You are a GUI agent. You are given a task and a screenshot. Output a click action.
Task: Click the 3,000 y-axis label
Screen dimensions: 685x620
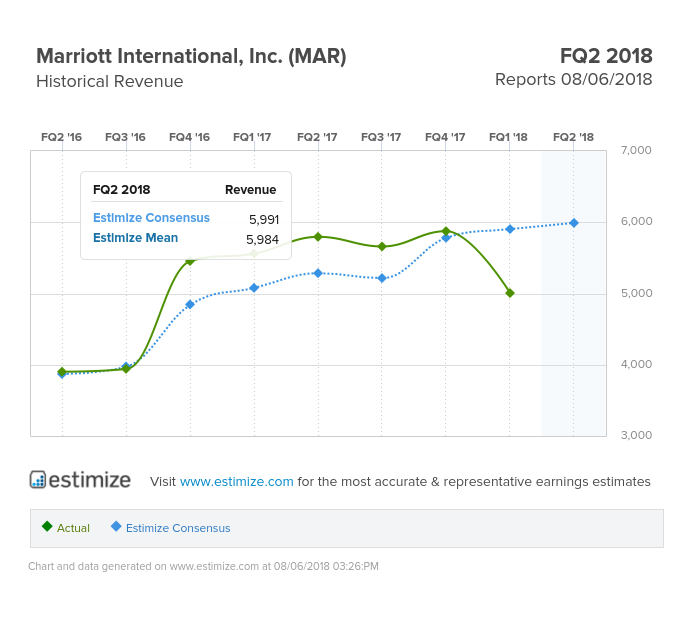pyautogui.click(x=637, y=435)
